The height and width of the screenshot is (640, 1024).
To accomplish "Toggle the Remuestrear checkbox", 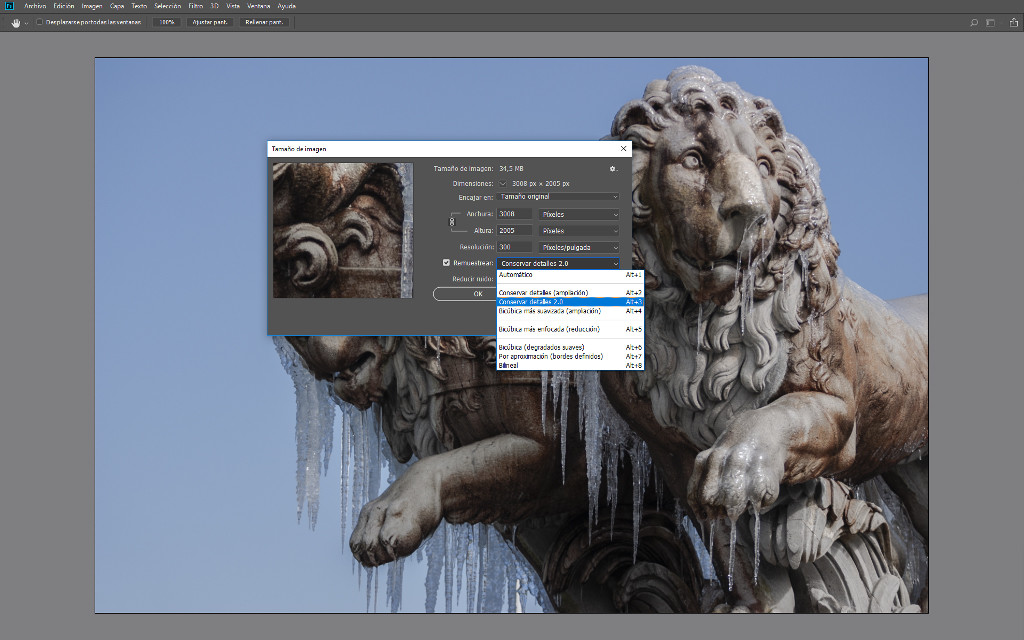I will 446,263.
